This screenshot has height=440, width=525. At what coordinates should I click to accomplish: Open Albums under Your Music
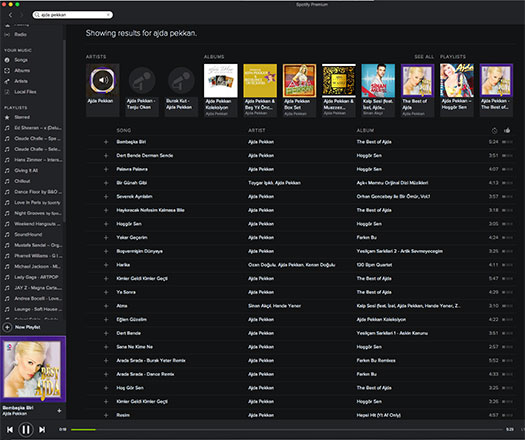tap(22, 71)
